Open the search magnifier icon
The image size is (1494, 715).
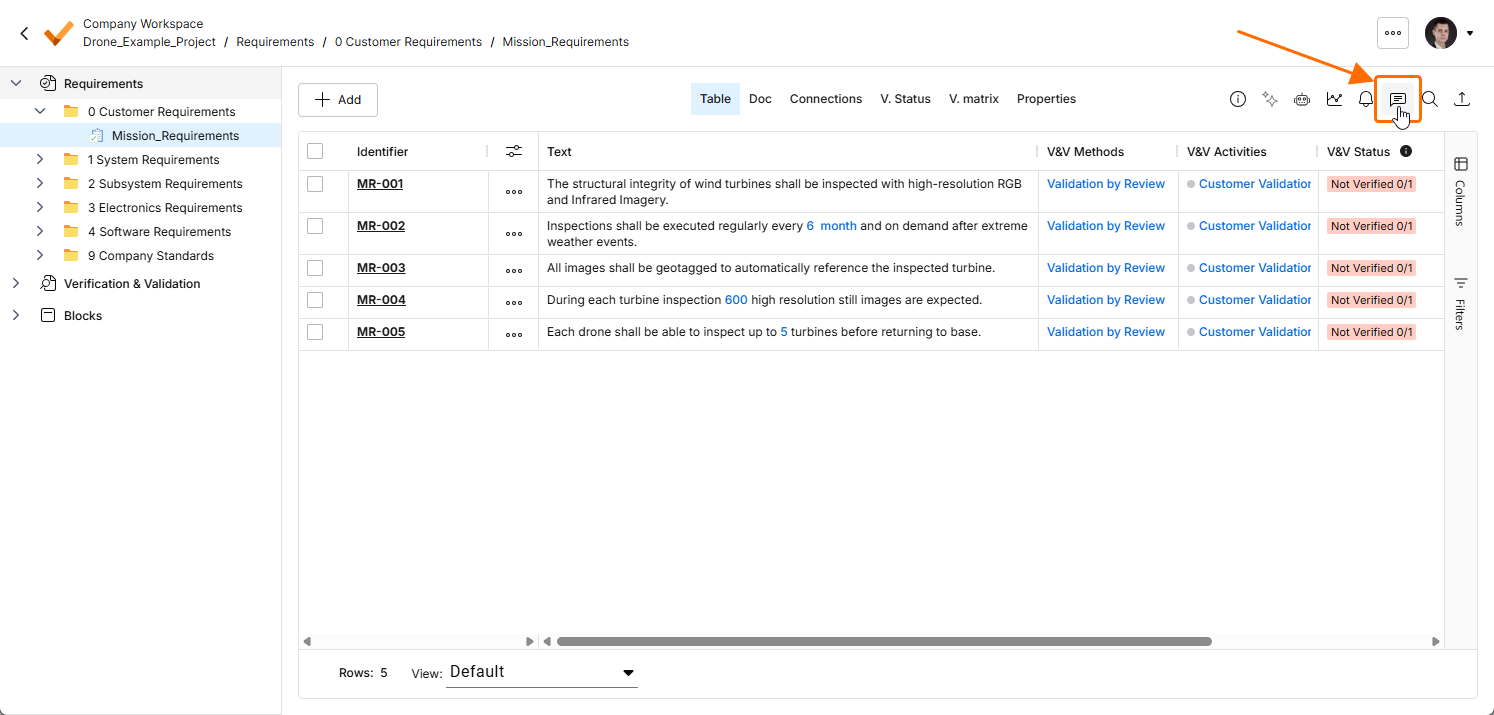tap(1430, 99)
